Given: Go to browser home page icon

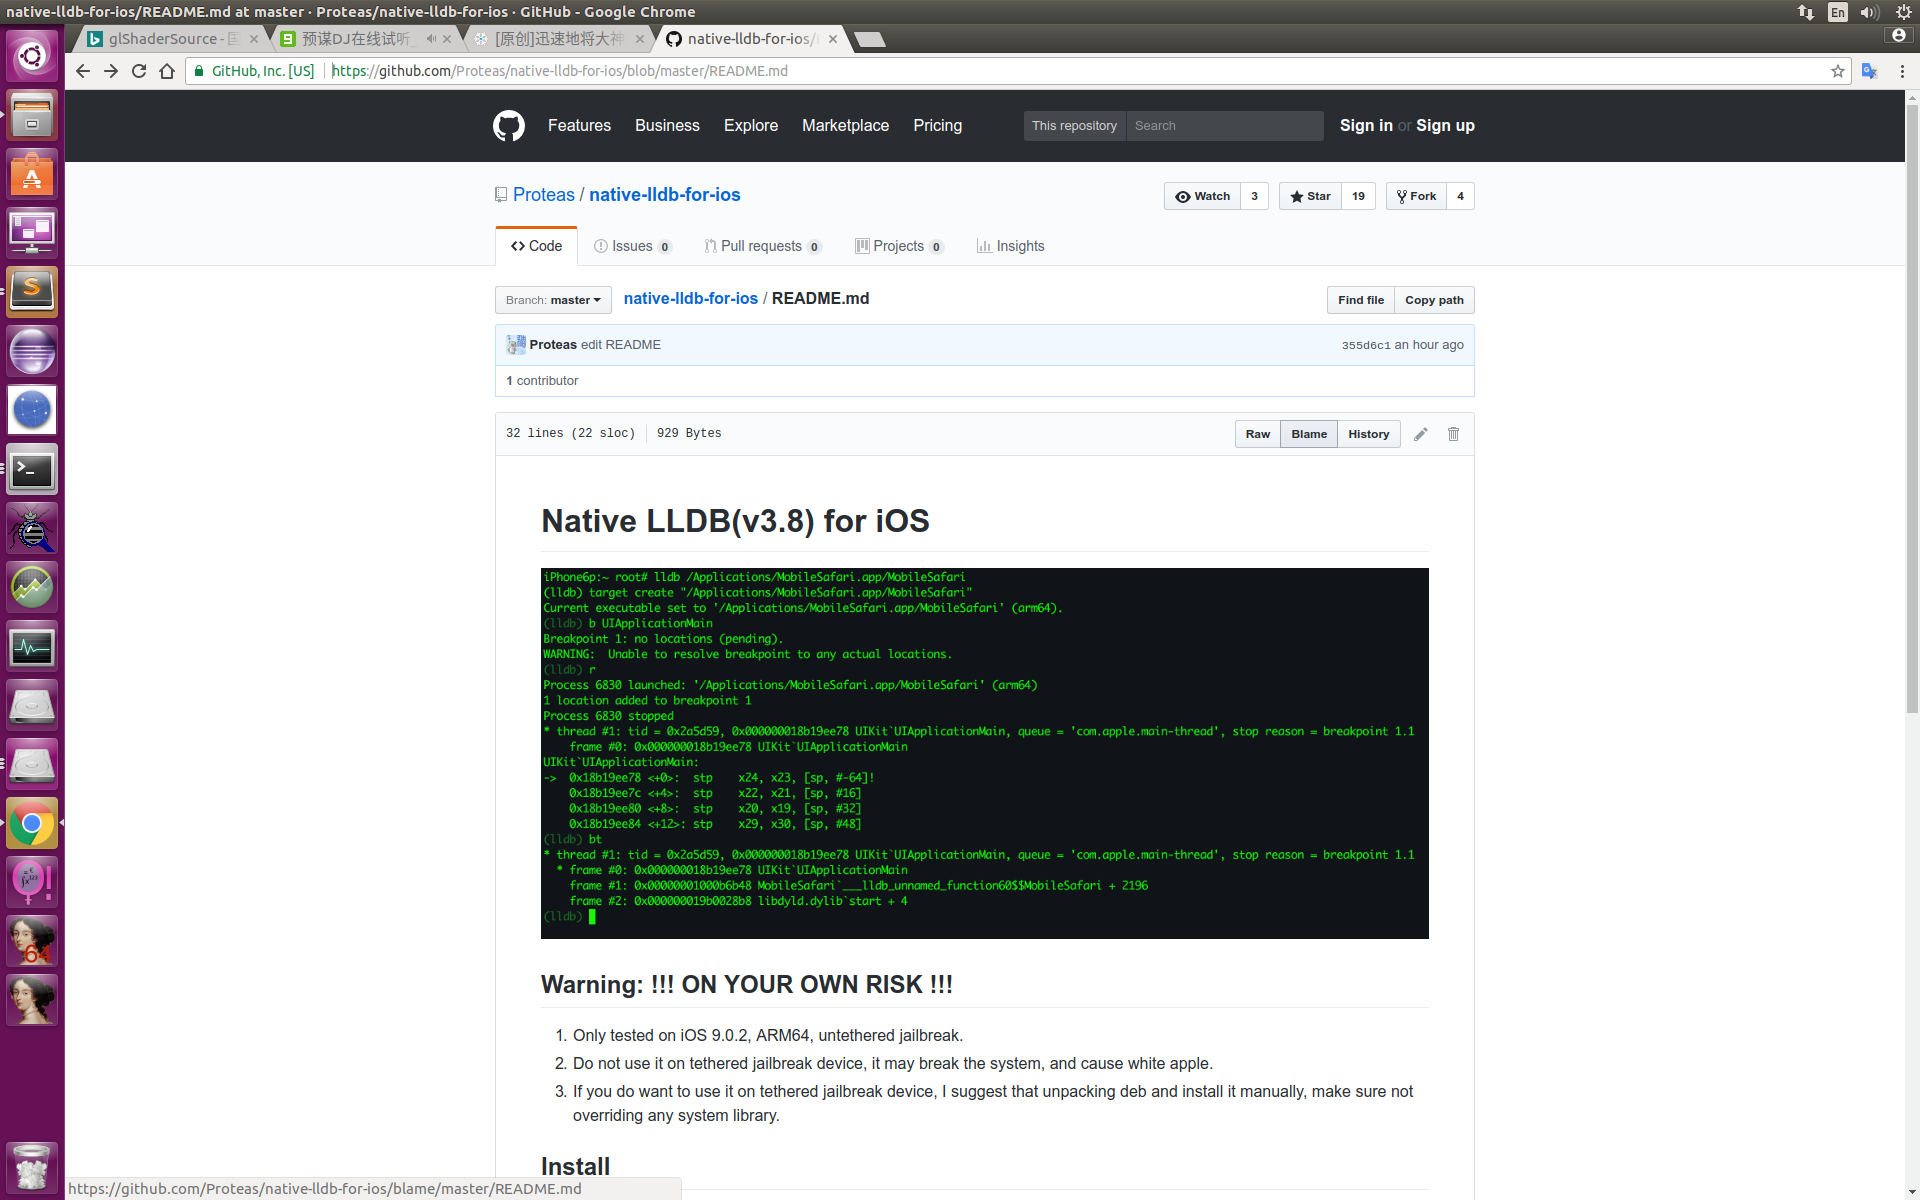Looking at the screenshot, I should click(x=167, y=71).
